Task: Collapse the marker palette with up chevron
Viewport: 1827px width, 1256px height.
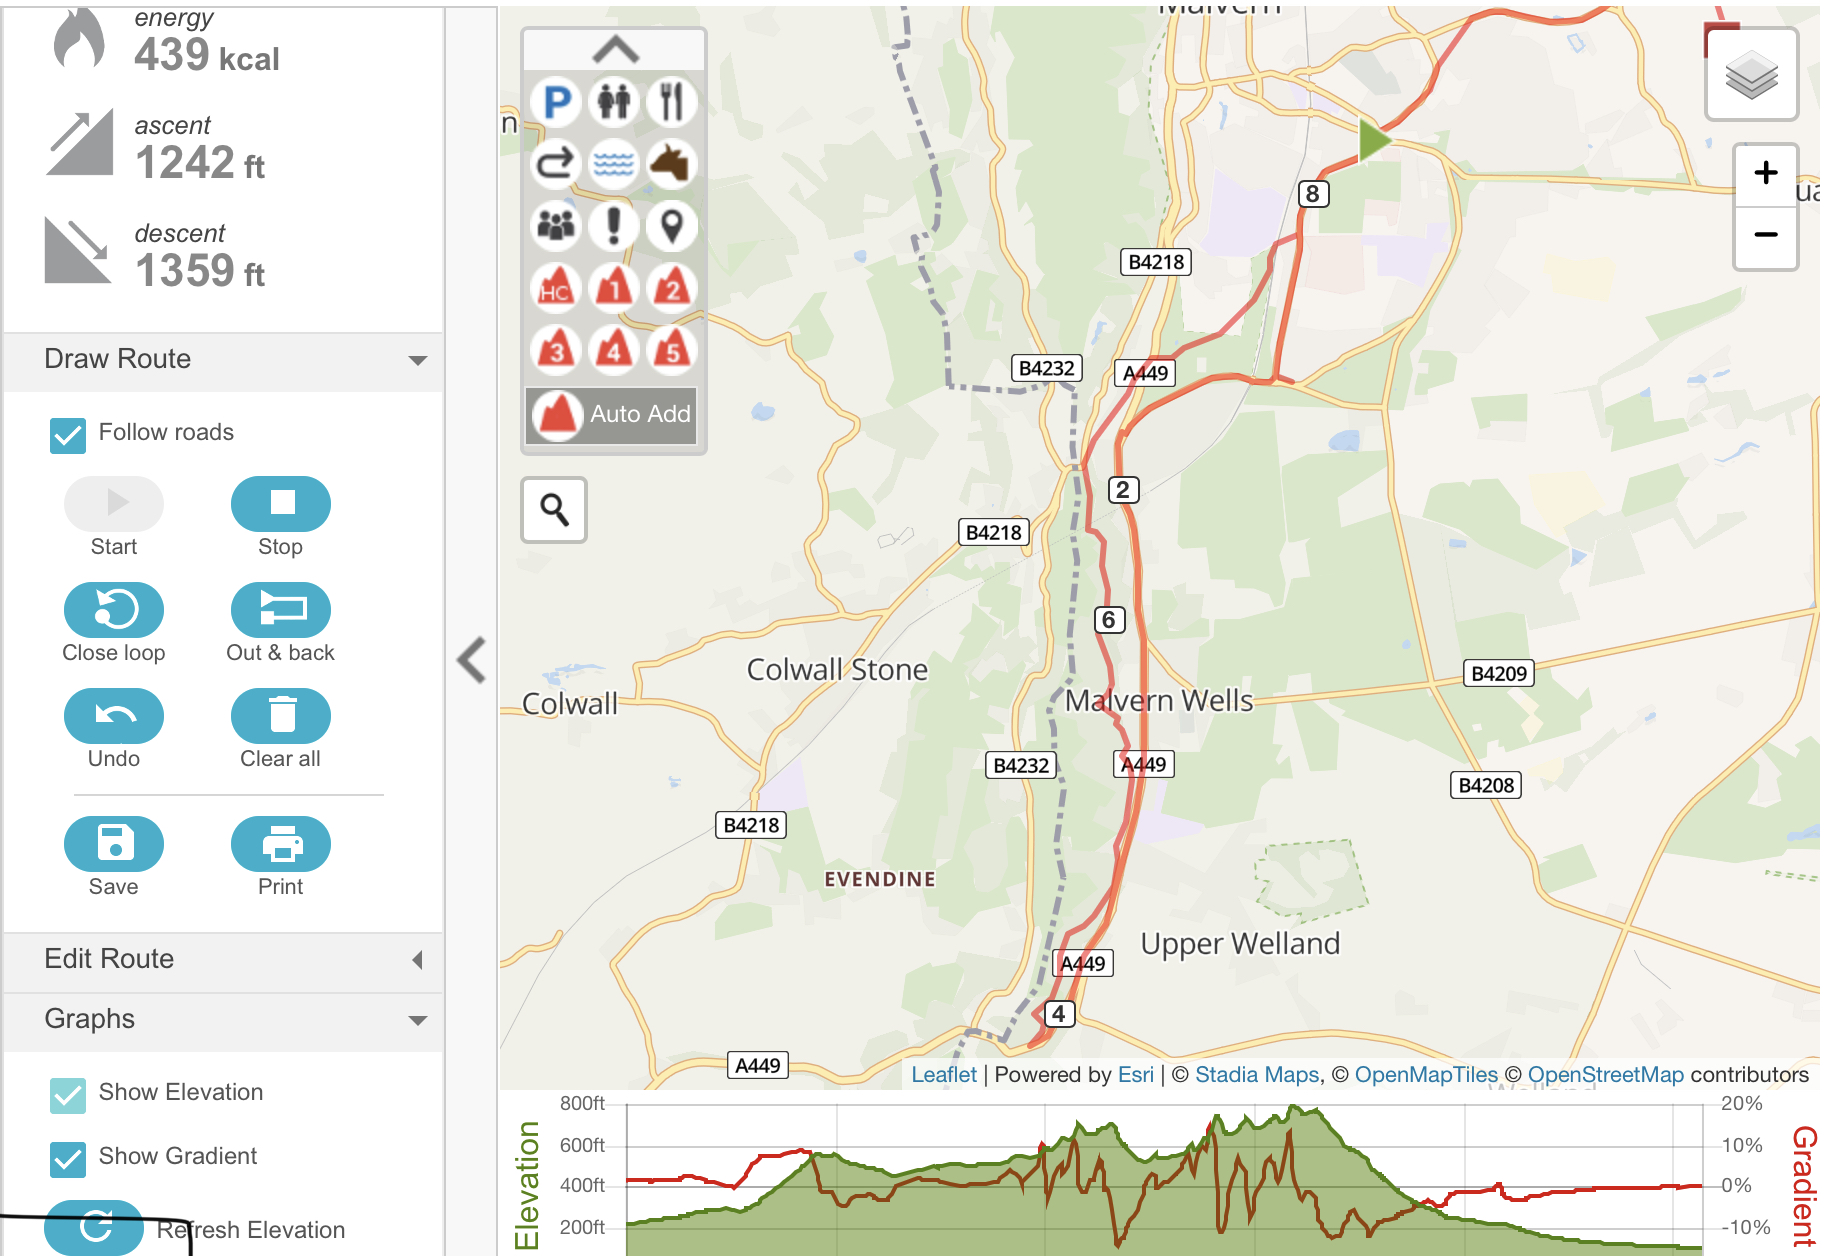Action: 615,49
